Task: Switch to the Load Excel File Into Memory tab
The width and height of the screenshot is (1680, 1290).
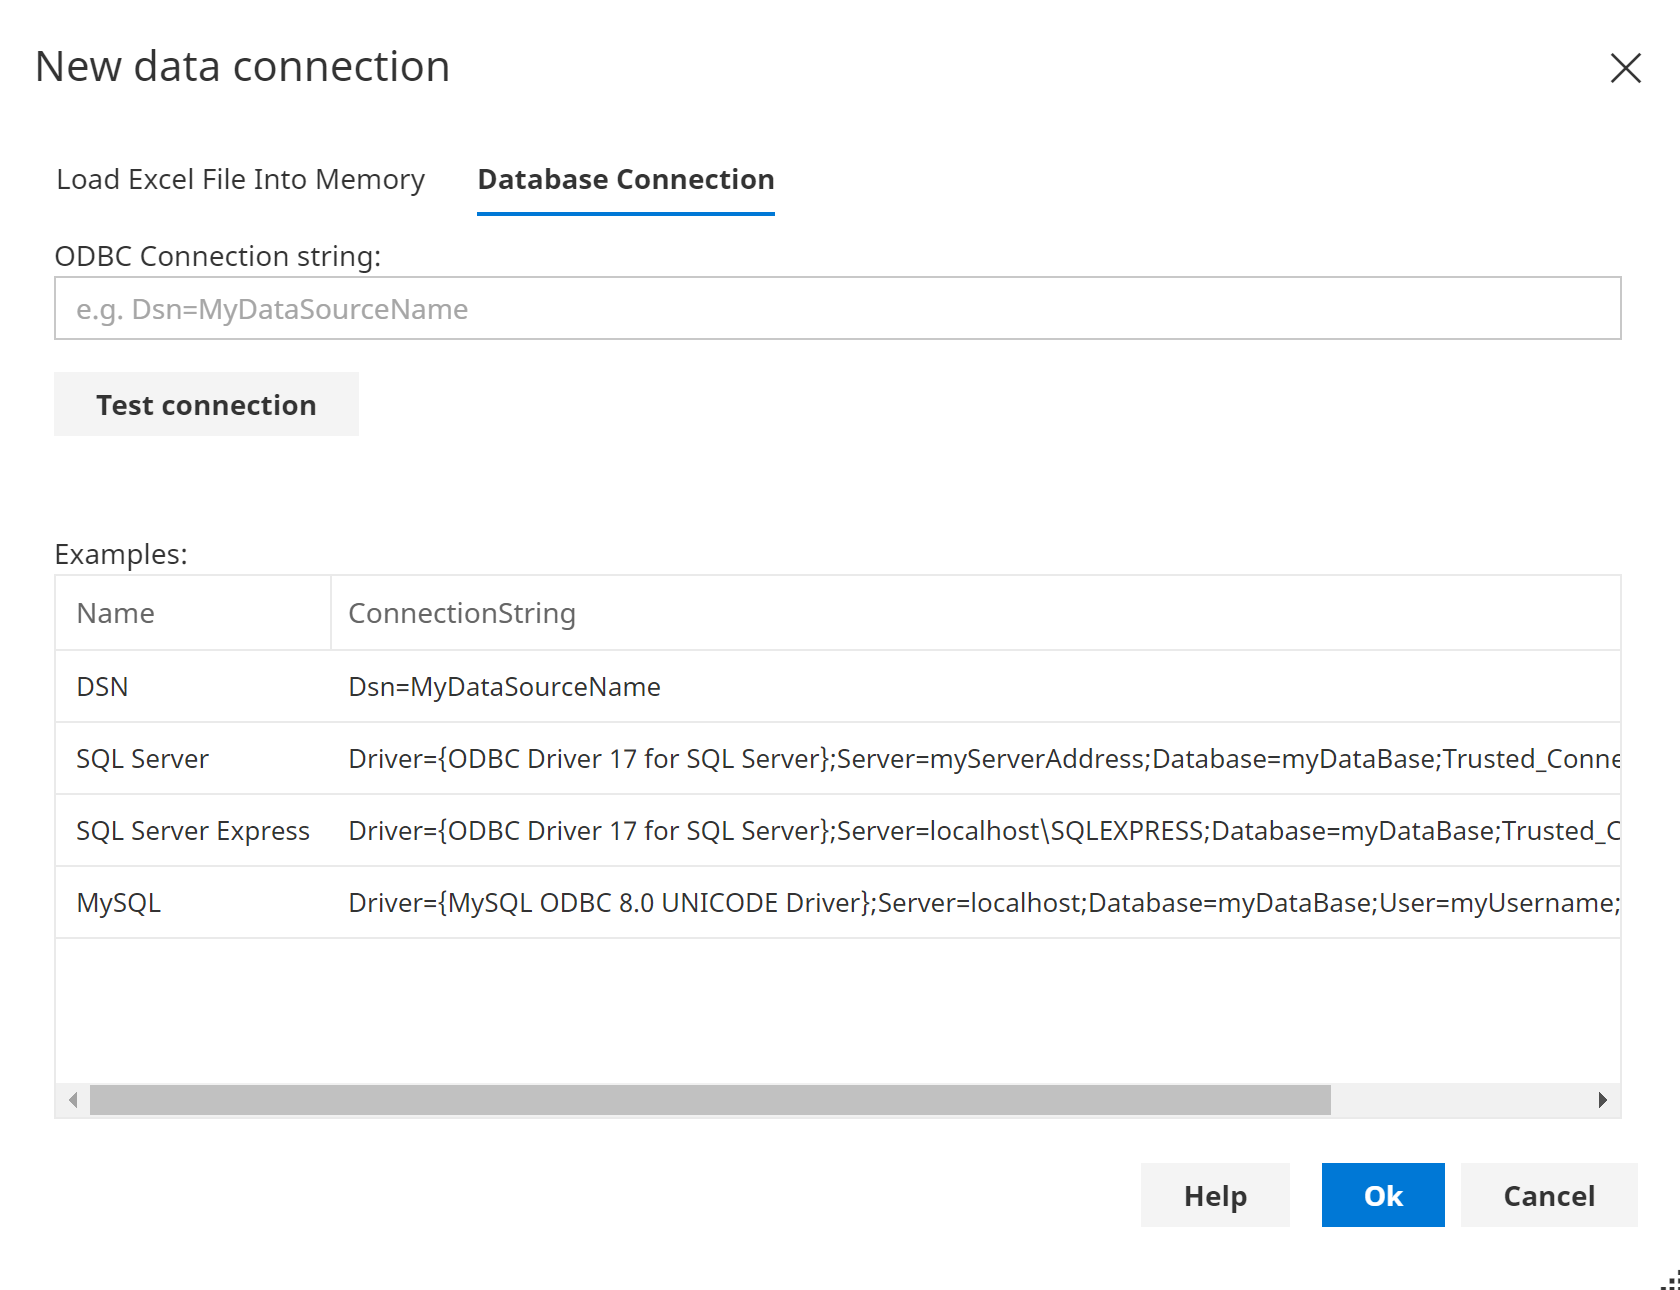Action: pos(240,180)
